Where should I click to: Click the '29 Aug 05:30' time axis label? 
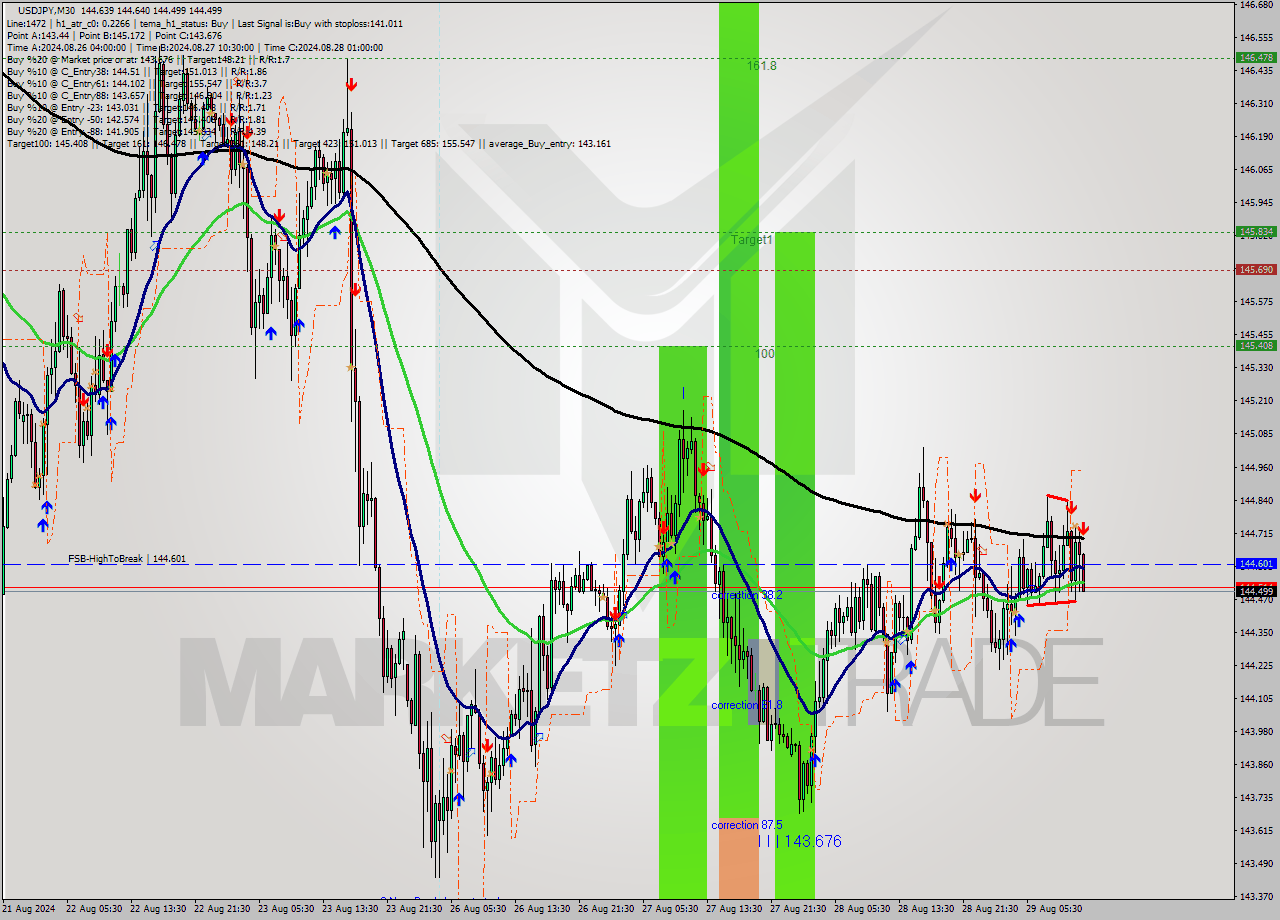coord(1054,909)
